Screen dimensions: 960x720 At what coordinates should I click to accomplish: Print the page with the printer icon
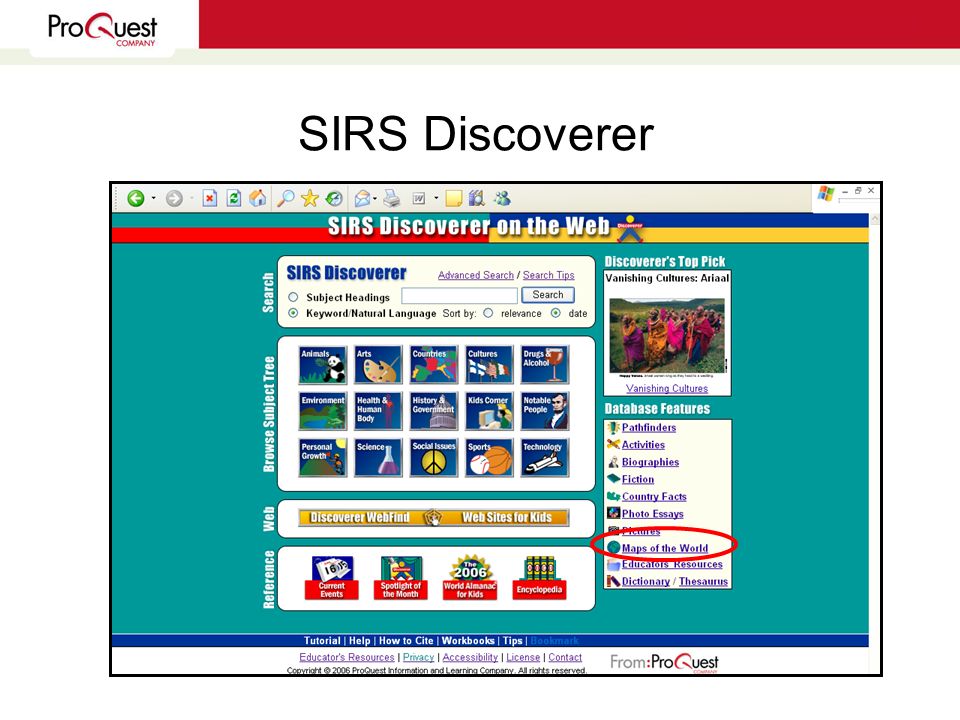[391, 198]
